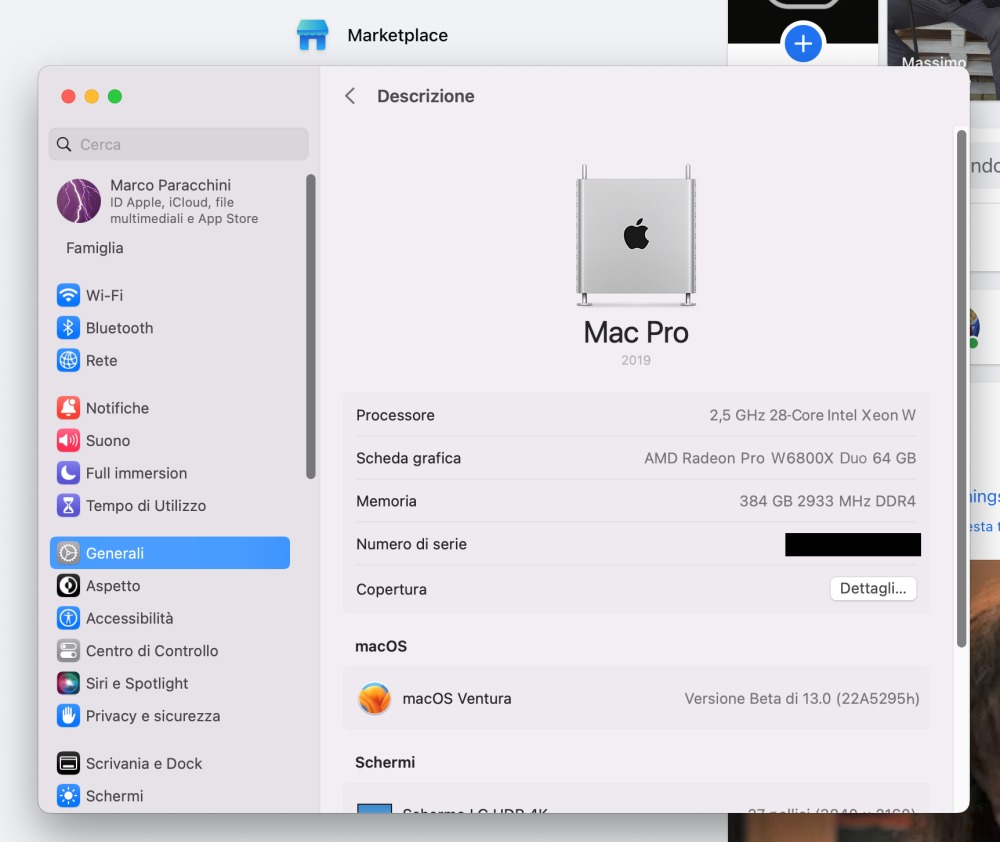
Task: Click the Suono speaker icon
Action: click(x=68, y=440)
